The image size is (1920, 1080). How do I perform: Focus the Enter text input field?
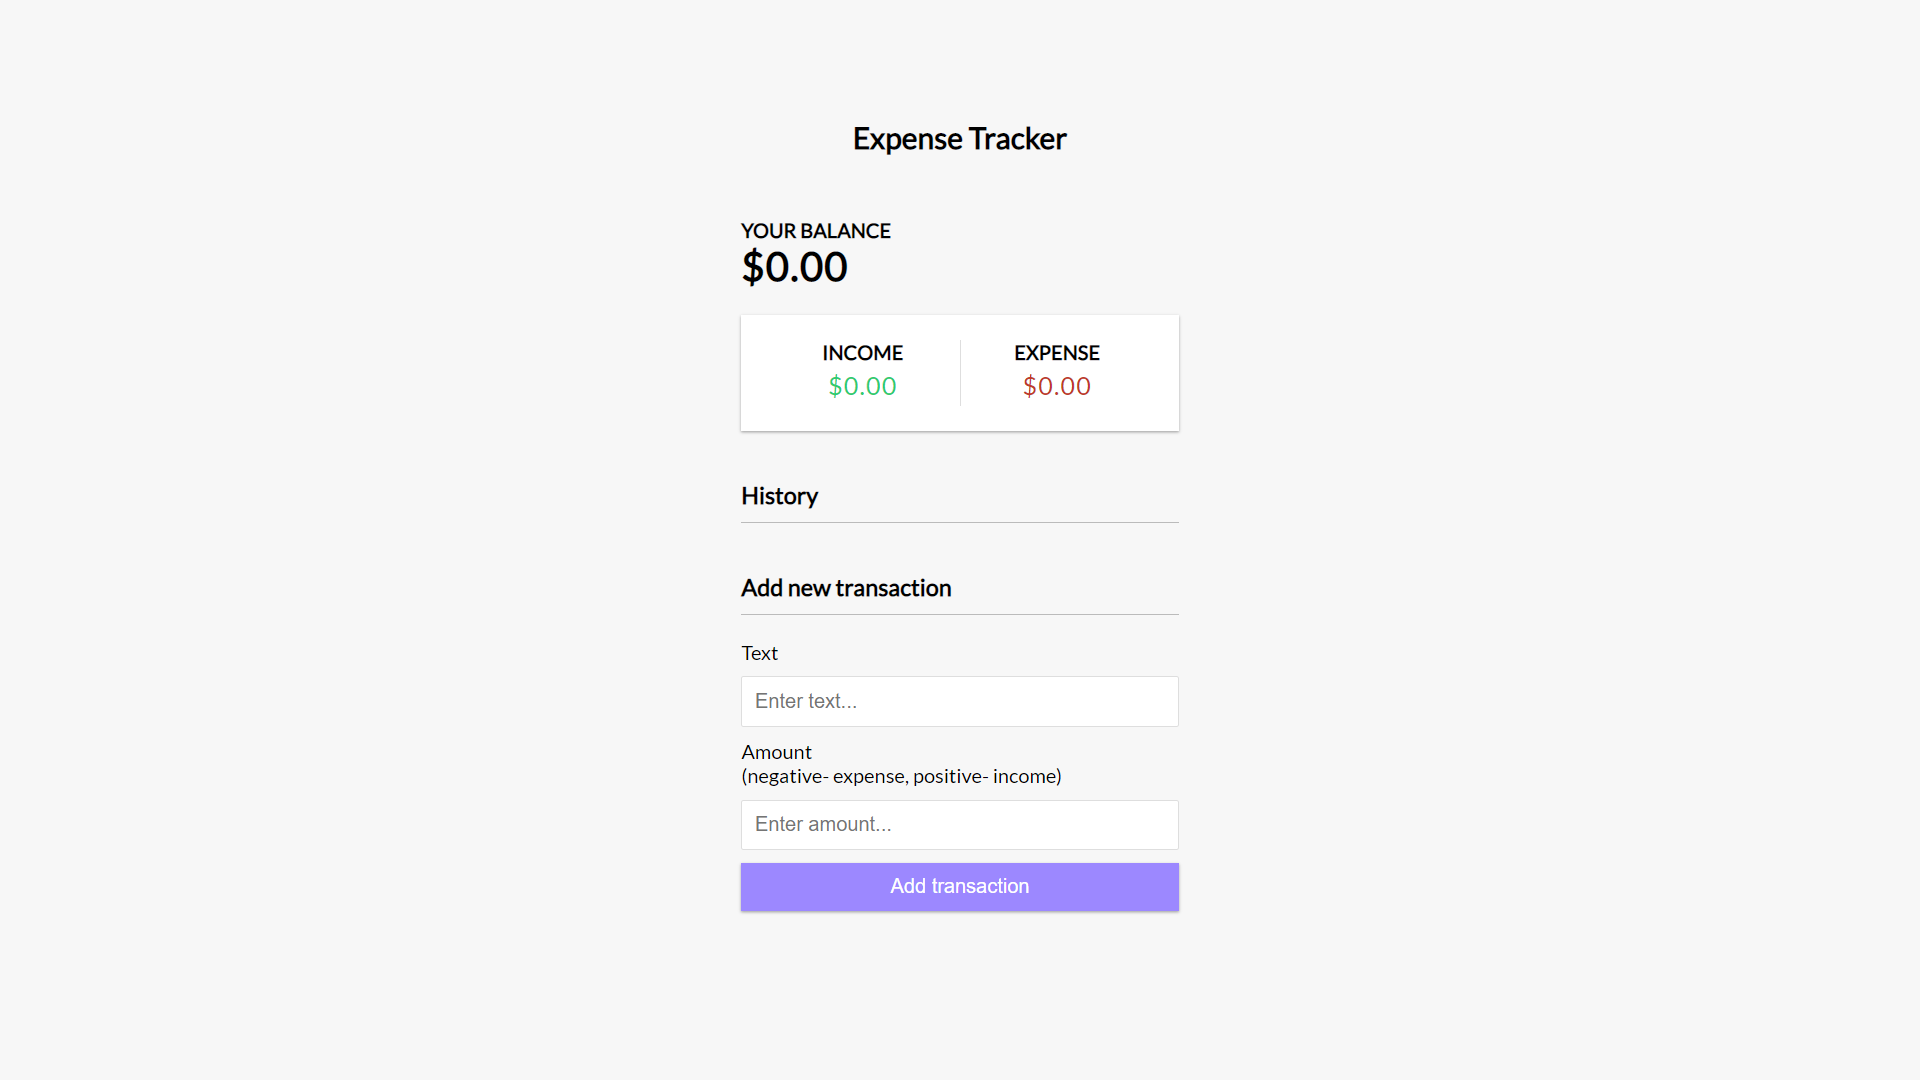point(959,701)
